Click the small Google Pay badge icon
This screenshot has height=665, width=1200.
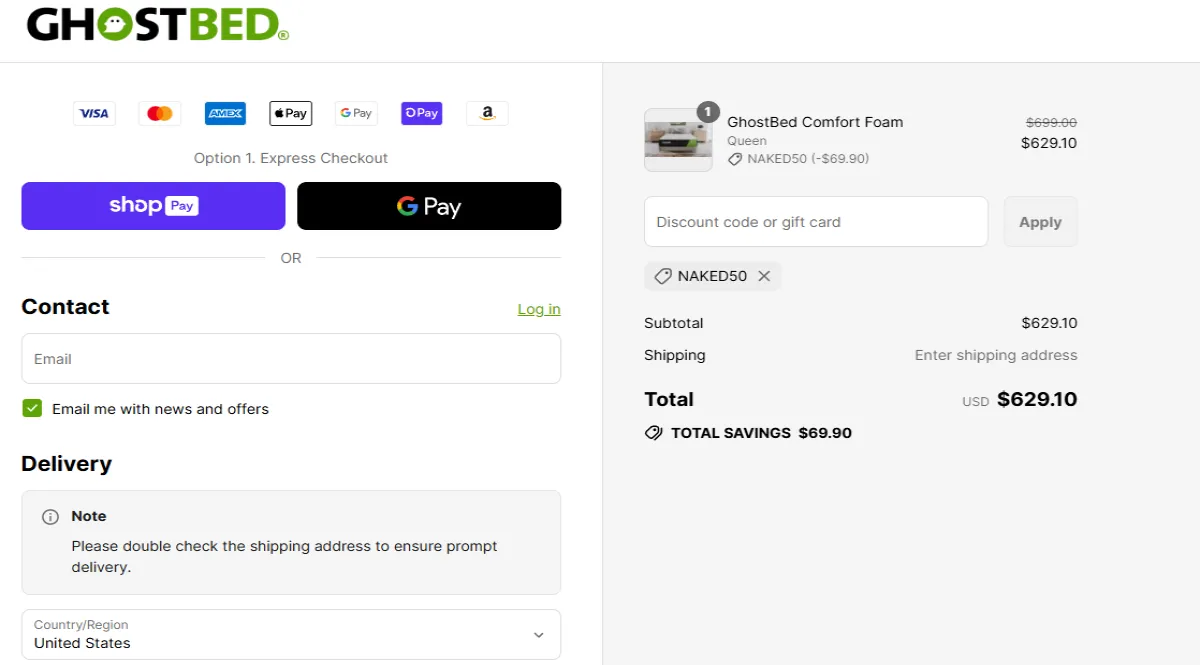pyautogui.click(x=356, y=114)
